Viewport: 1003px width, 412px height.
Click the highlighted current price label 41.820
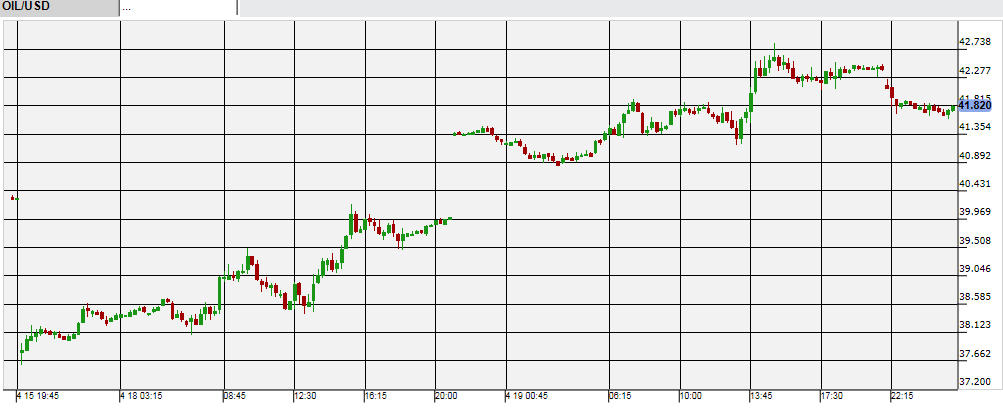974,105
